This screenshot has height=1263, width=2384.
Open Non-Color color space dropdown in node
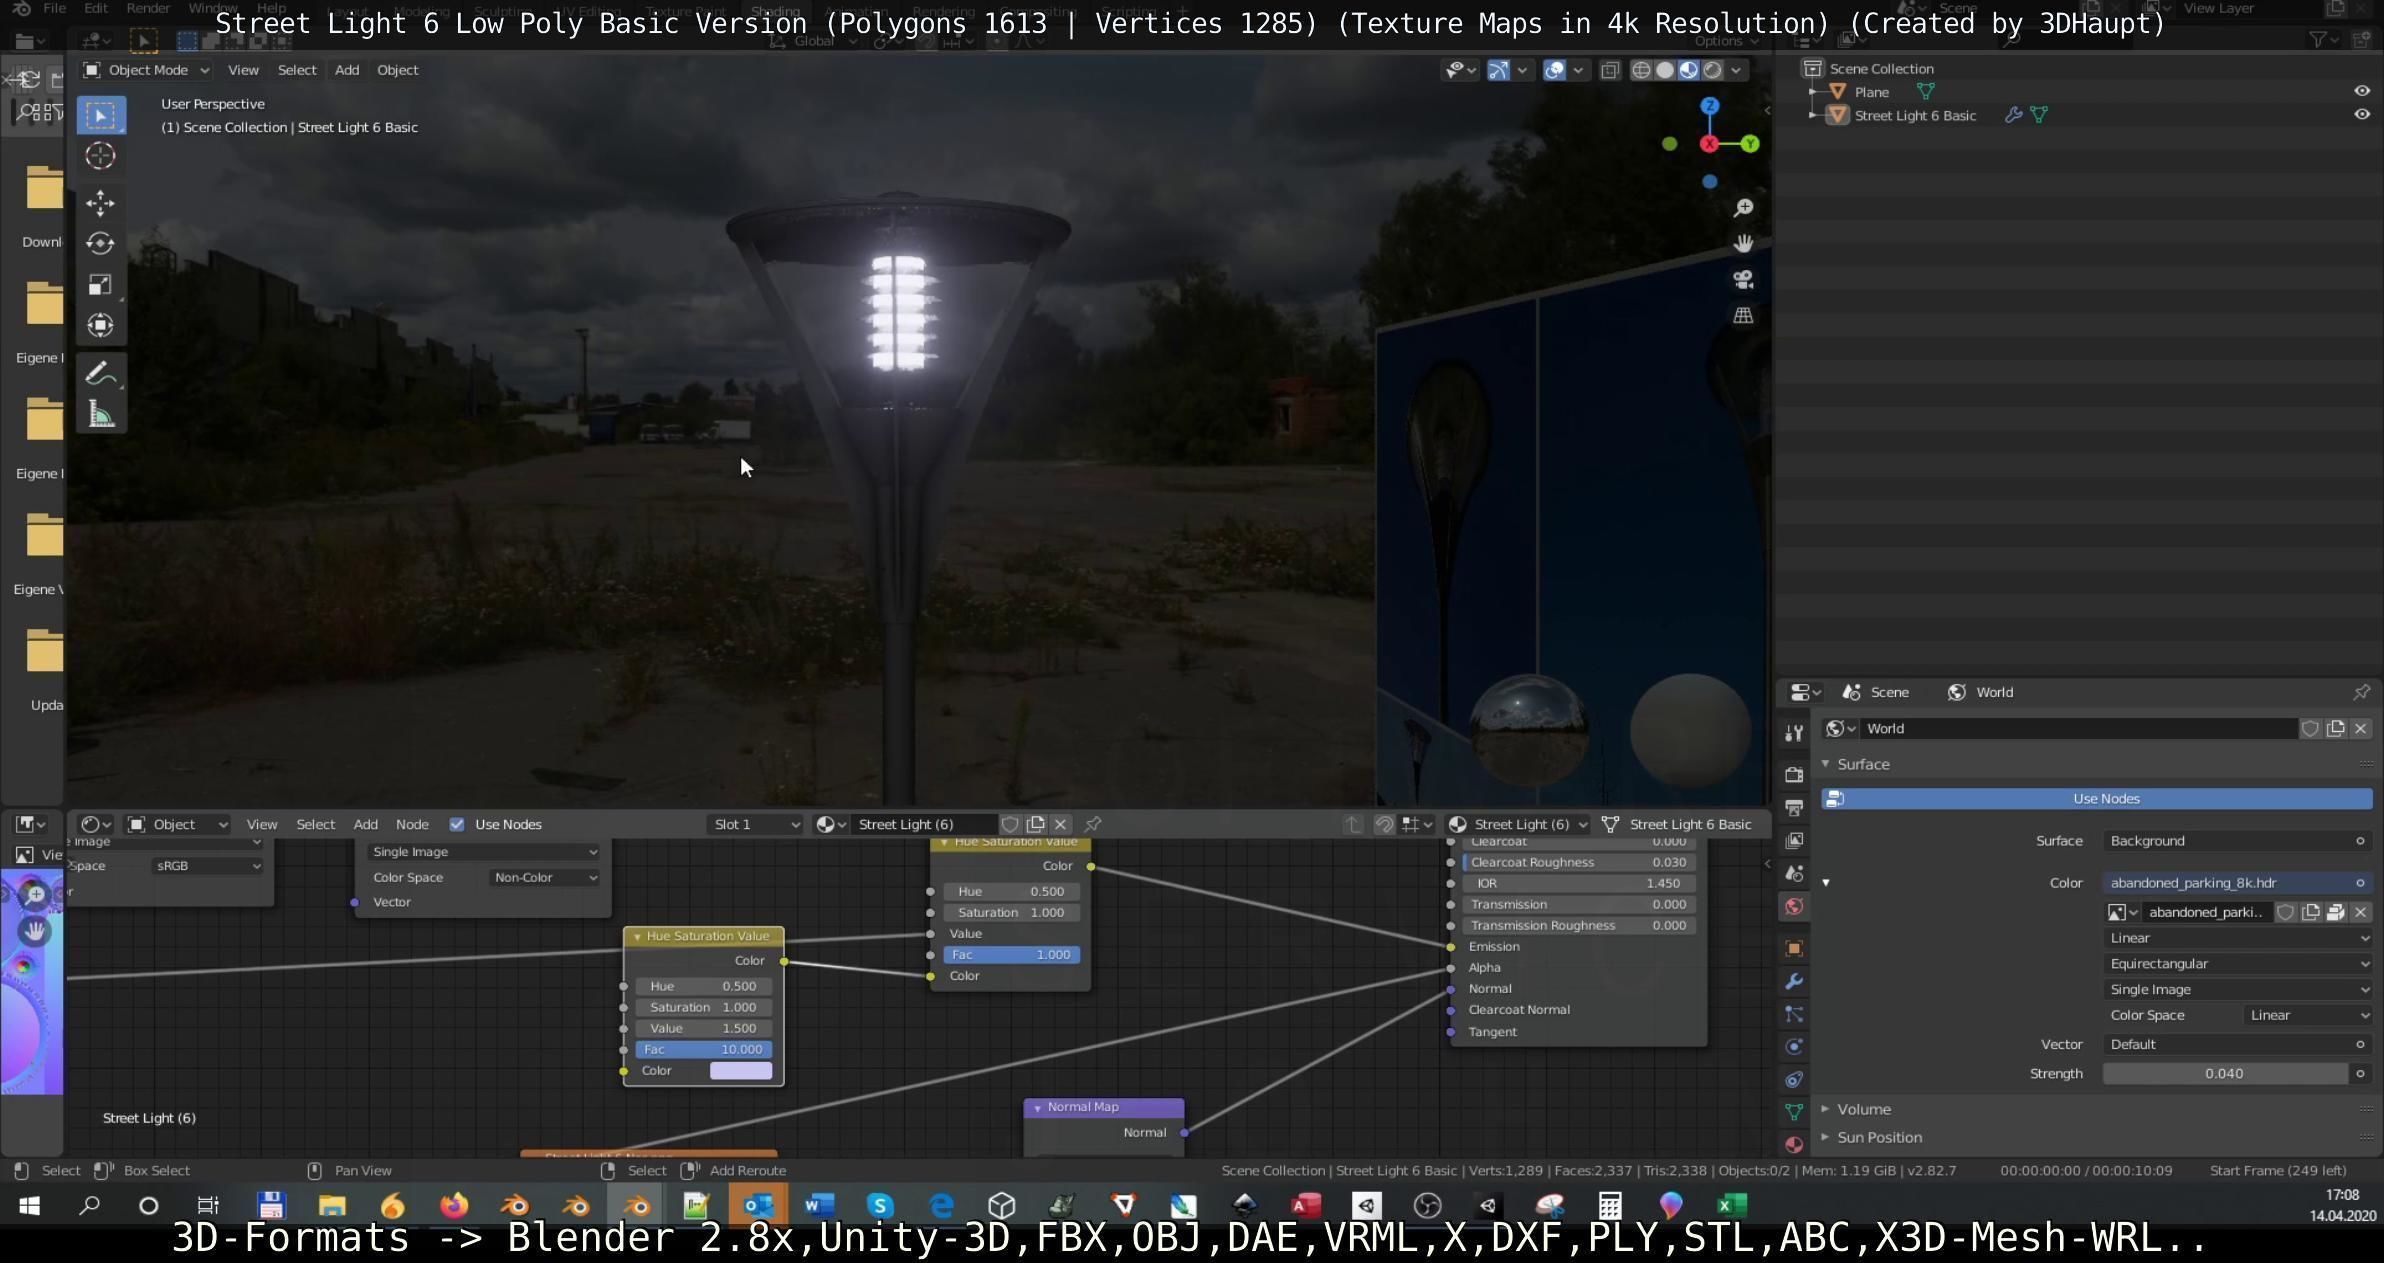click(x=545, y=878)
